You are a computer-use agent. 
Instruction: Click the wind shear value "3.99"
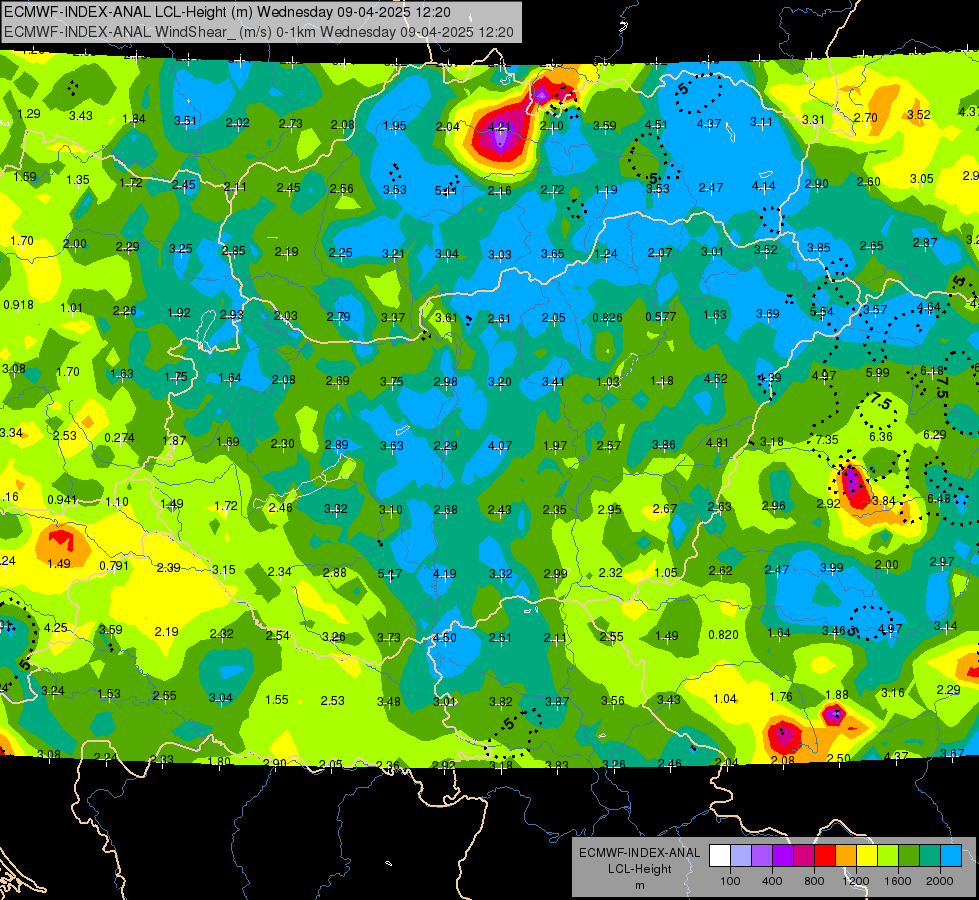point(832,567)
